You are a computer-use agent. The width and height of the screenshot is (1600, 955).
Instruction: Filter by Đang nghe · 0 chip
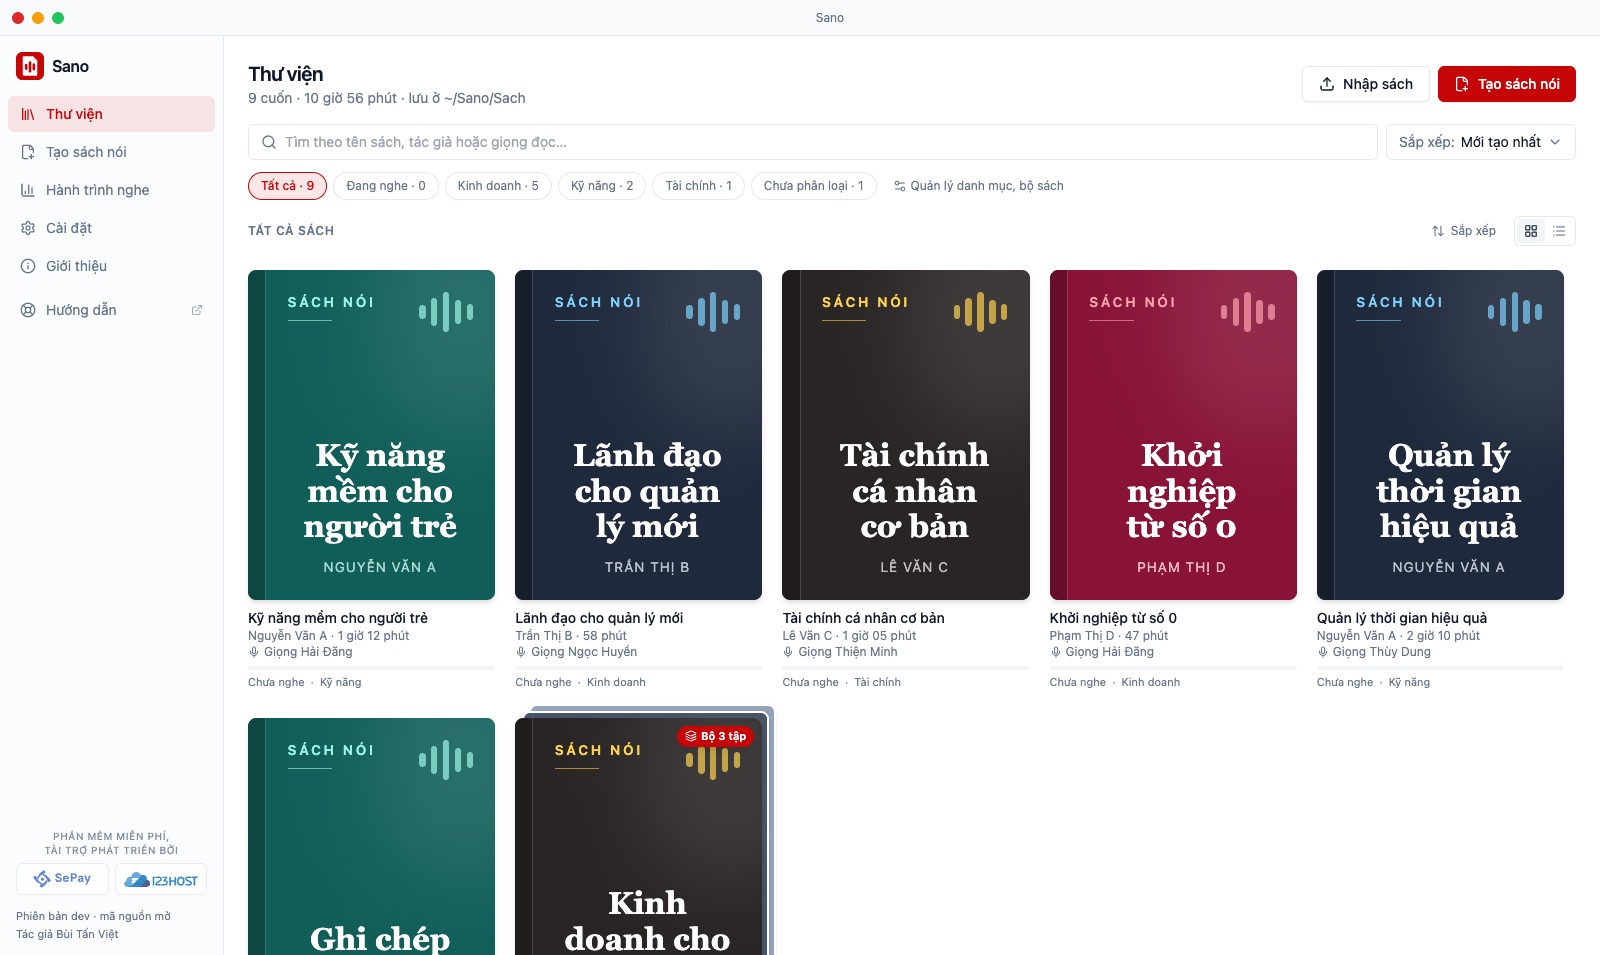(386, 186)
